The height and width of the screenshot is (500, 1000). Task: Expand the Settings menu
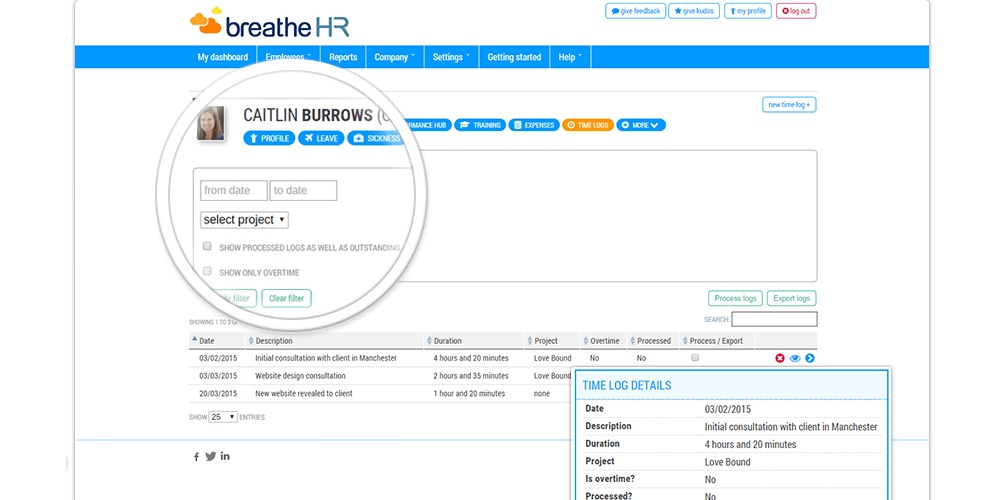[x=451, y=57]
